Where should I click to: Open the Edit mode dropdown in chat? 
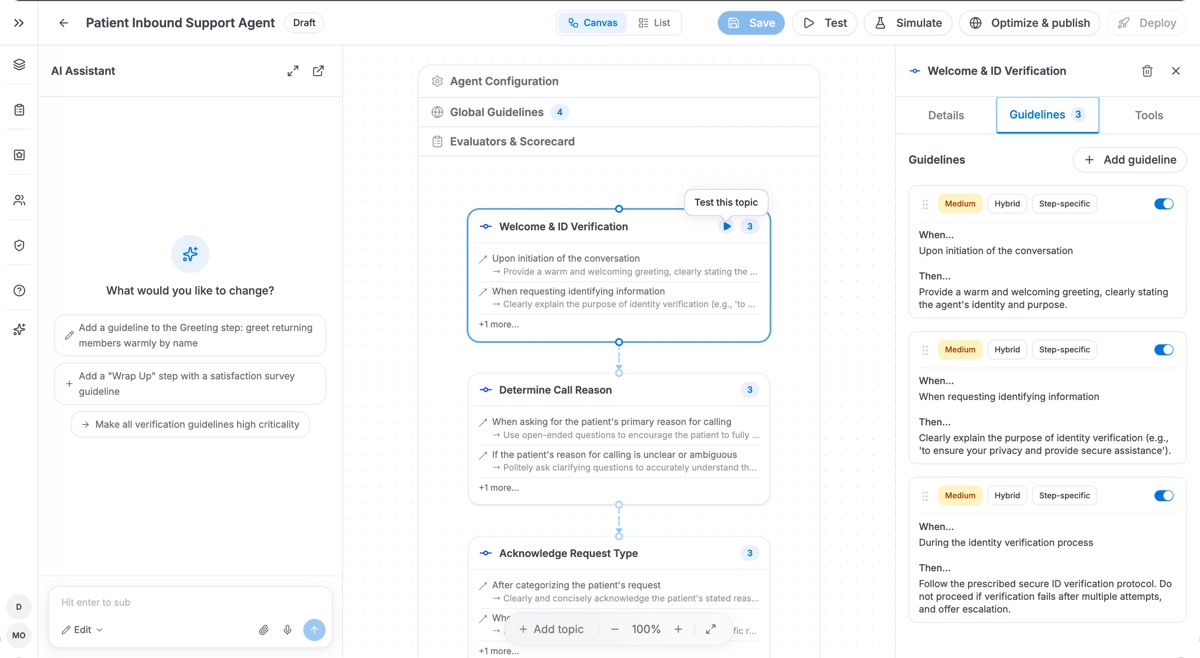tap(82, 630)
